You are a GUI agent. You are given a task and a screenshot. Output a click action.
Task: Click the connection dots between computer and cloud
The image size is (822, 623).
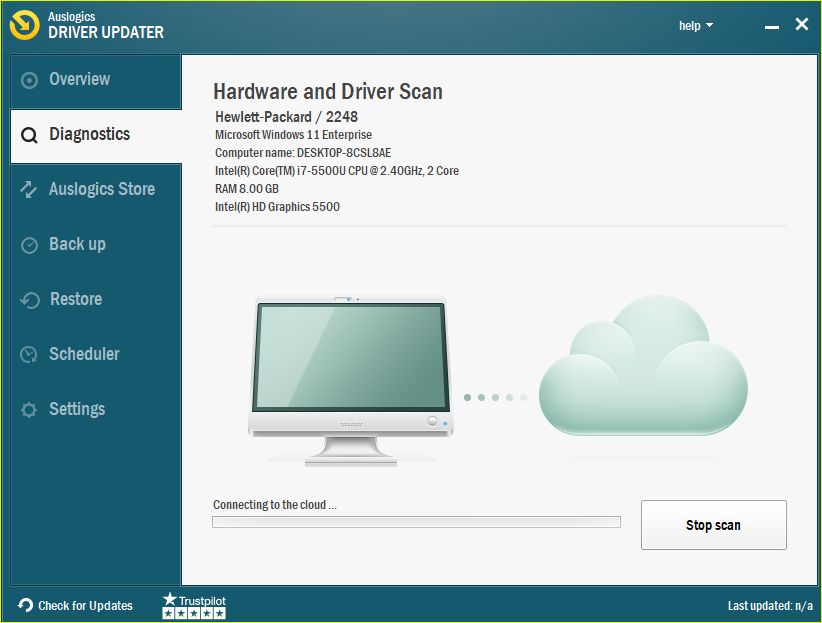pos(495,398)
